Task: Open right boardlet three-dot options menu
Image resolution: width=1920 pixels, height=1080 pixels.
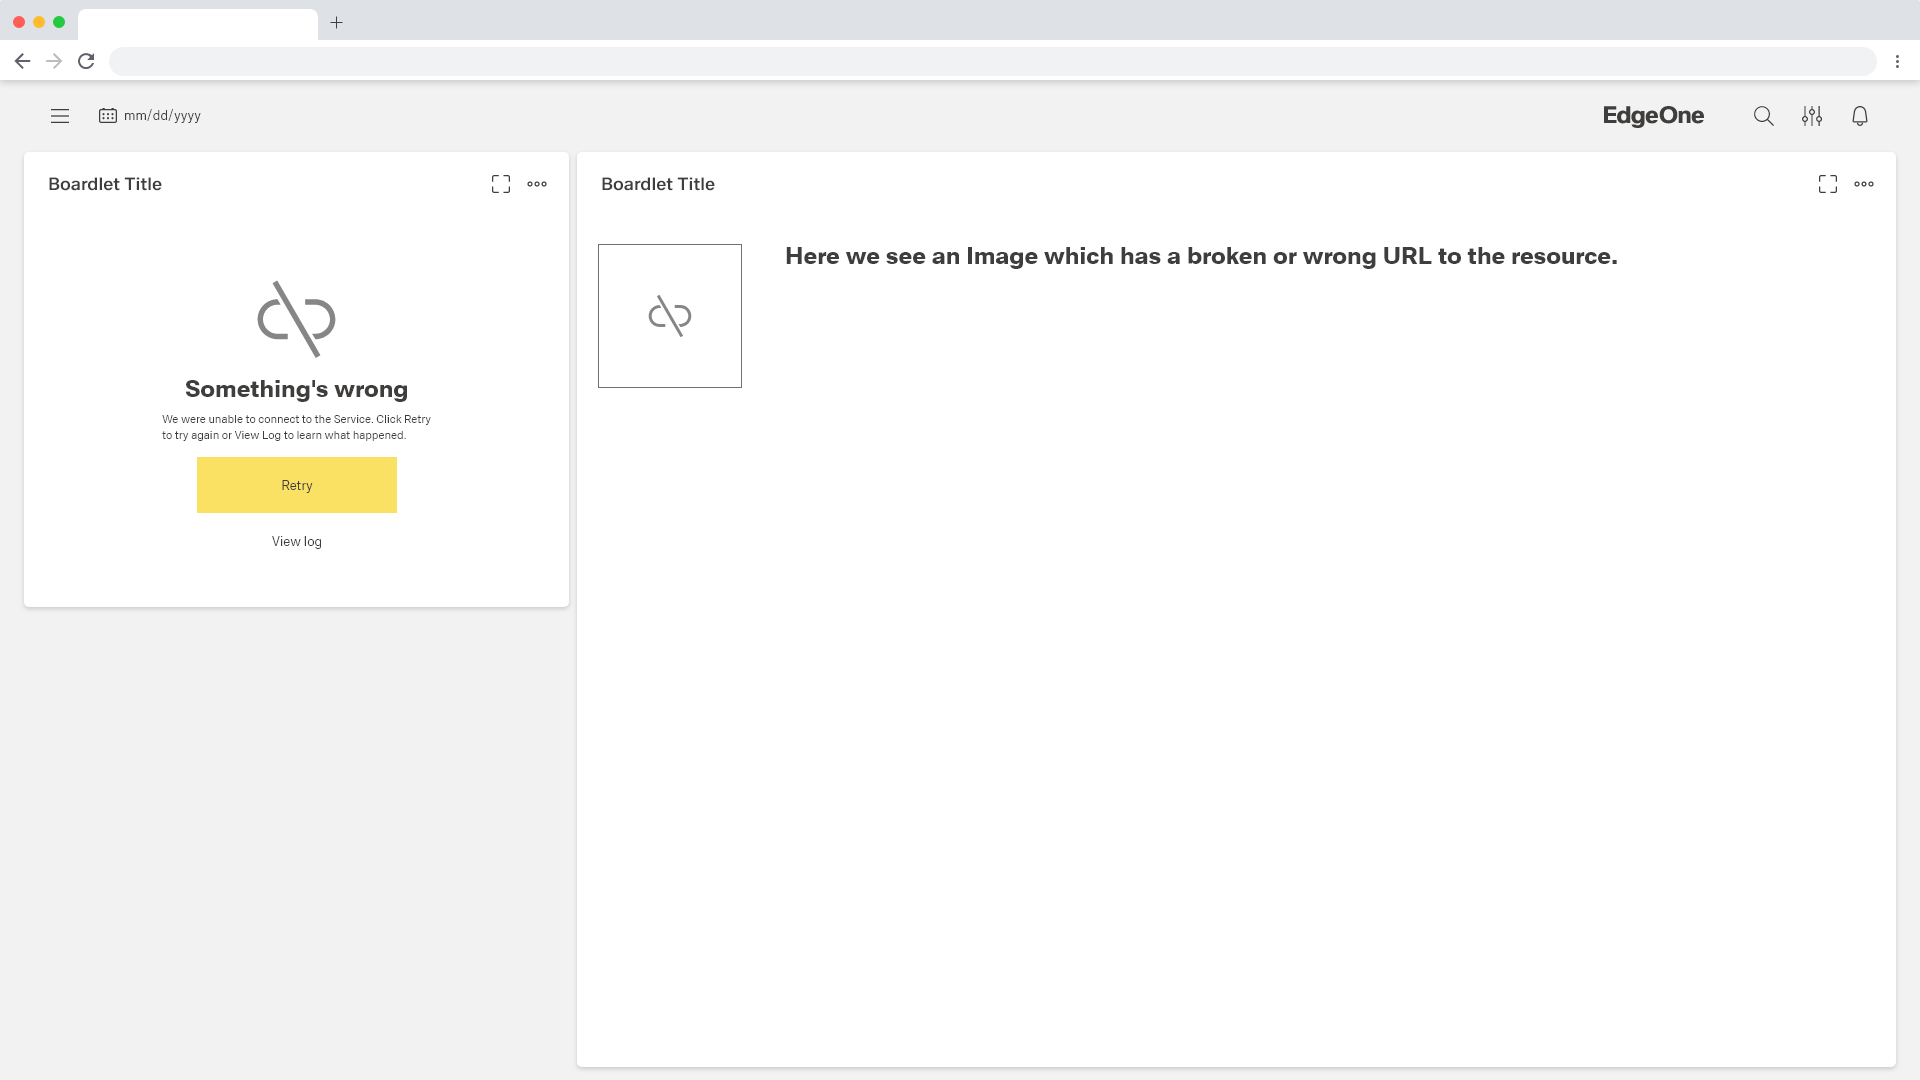Action: (1864, 184)
